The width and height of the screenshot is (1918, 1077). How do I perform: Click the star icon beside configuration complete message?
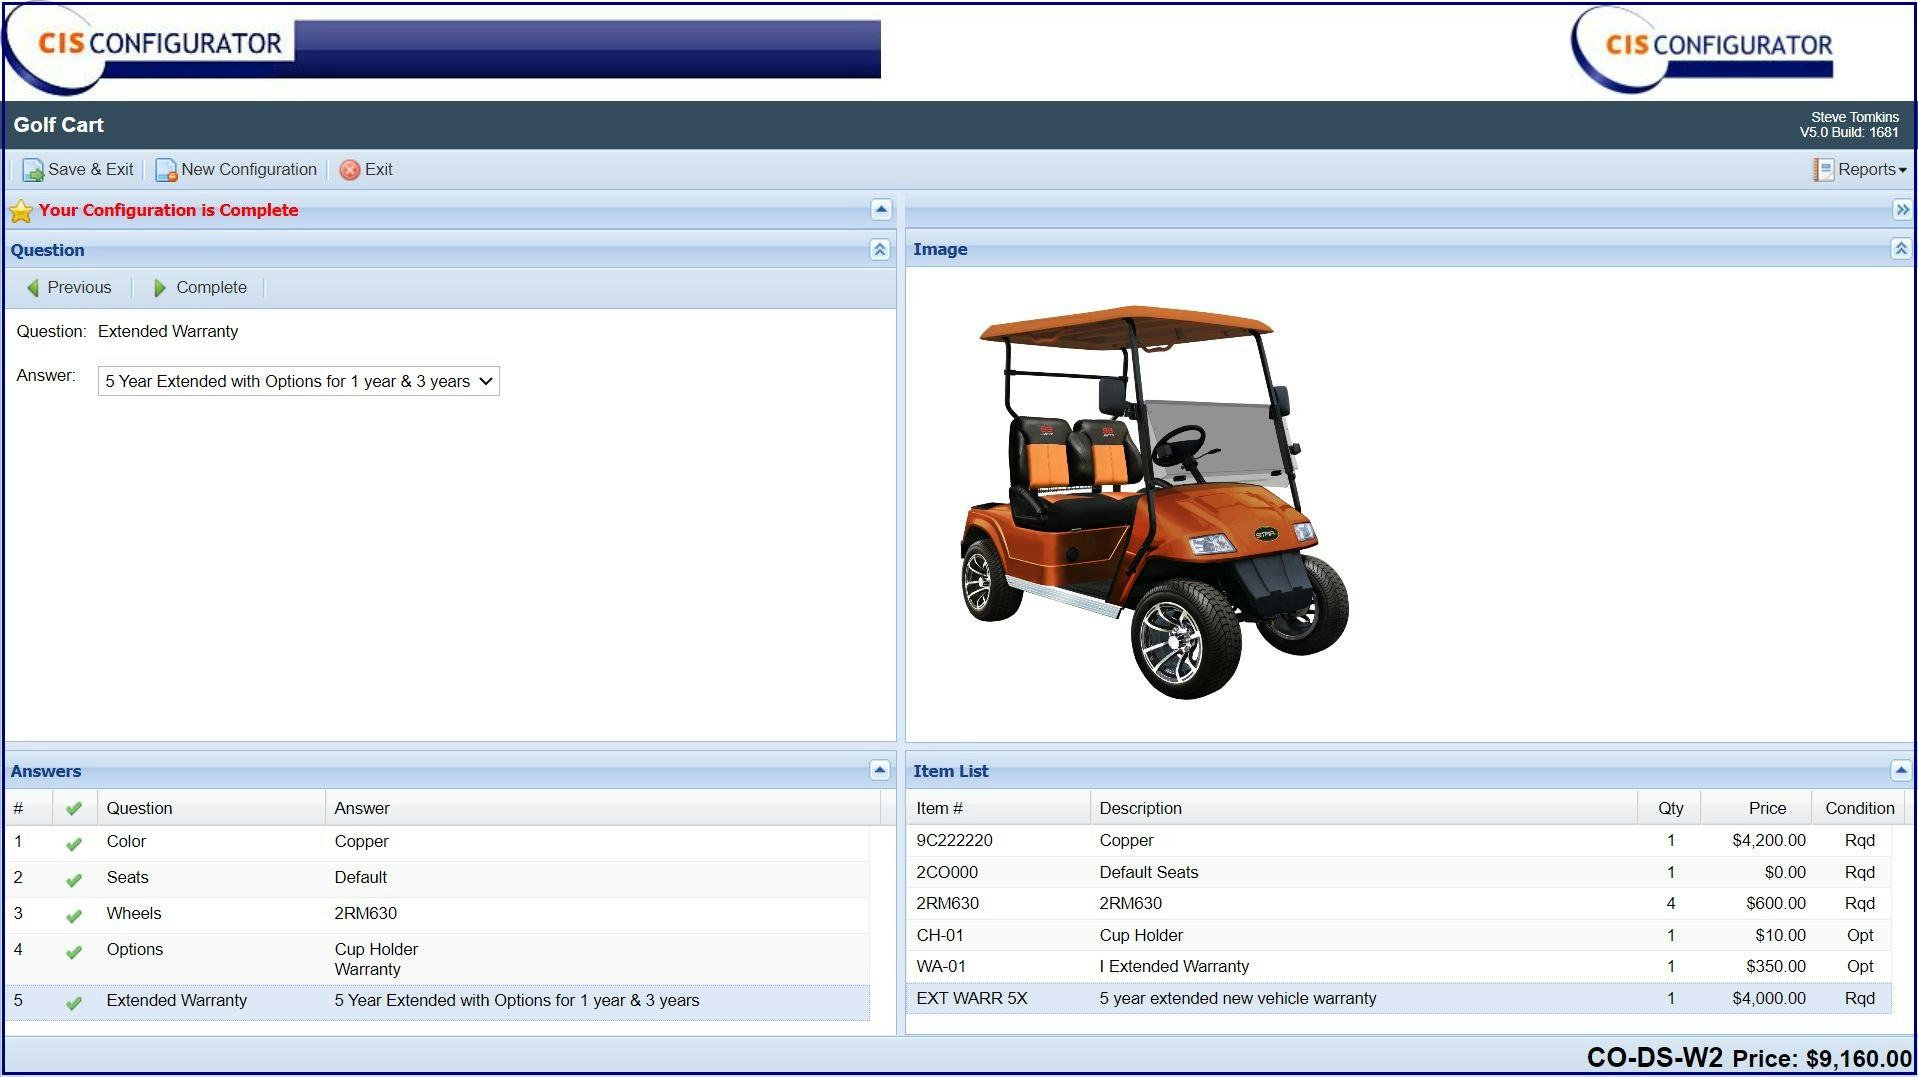coord(21,210)
